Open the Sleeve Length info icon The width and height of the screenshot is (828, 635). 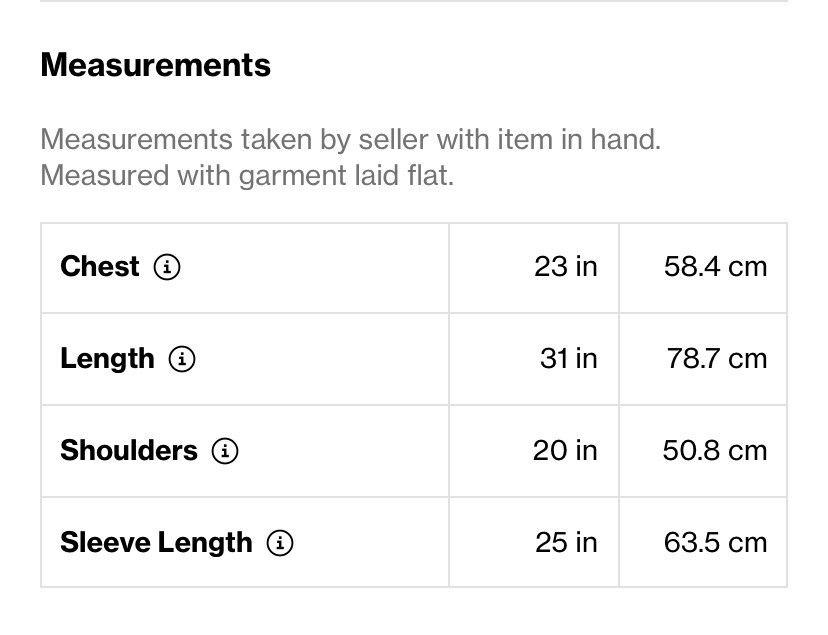(280, 543)
